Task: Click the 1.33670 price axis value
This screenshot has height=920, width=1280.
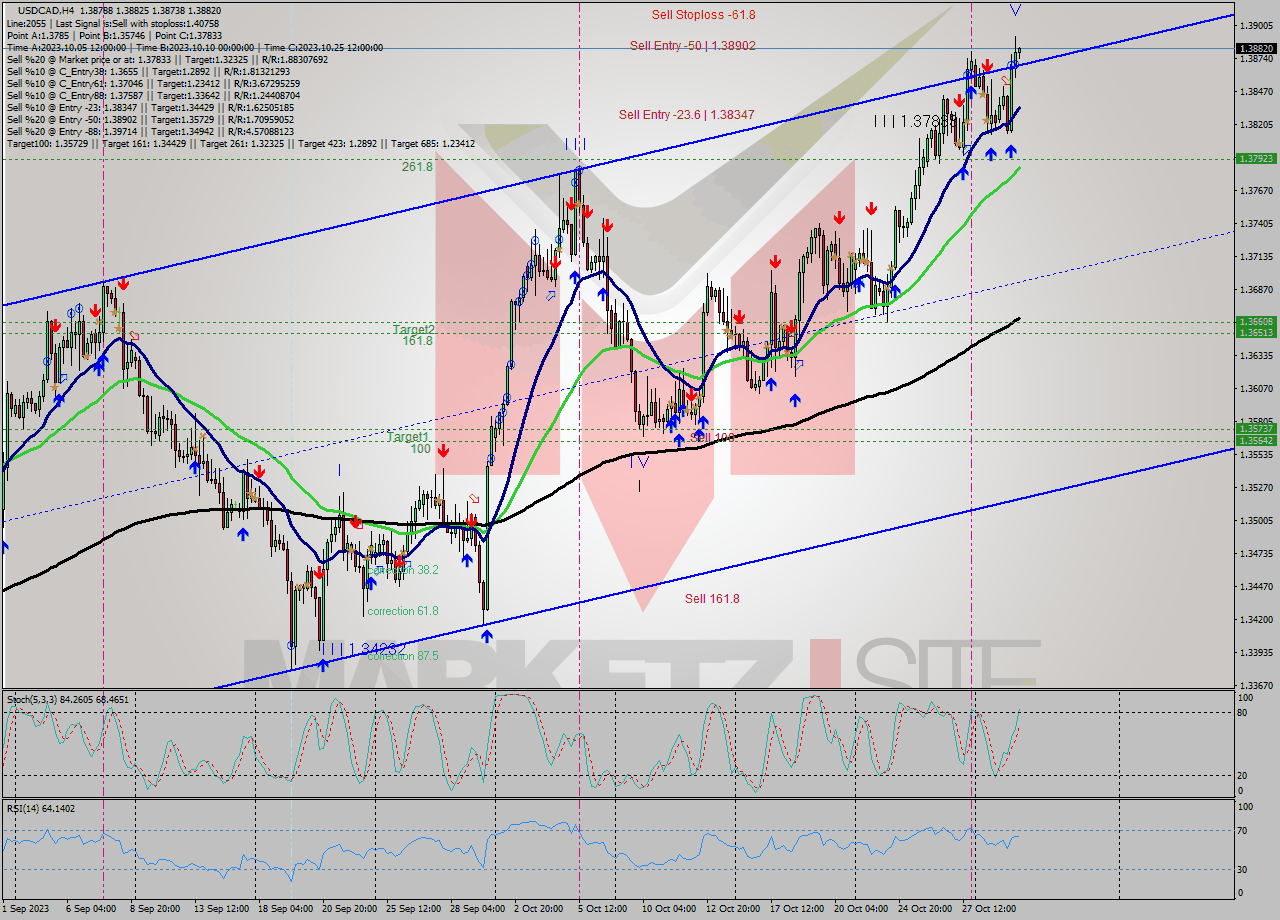Action: 1257,686
